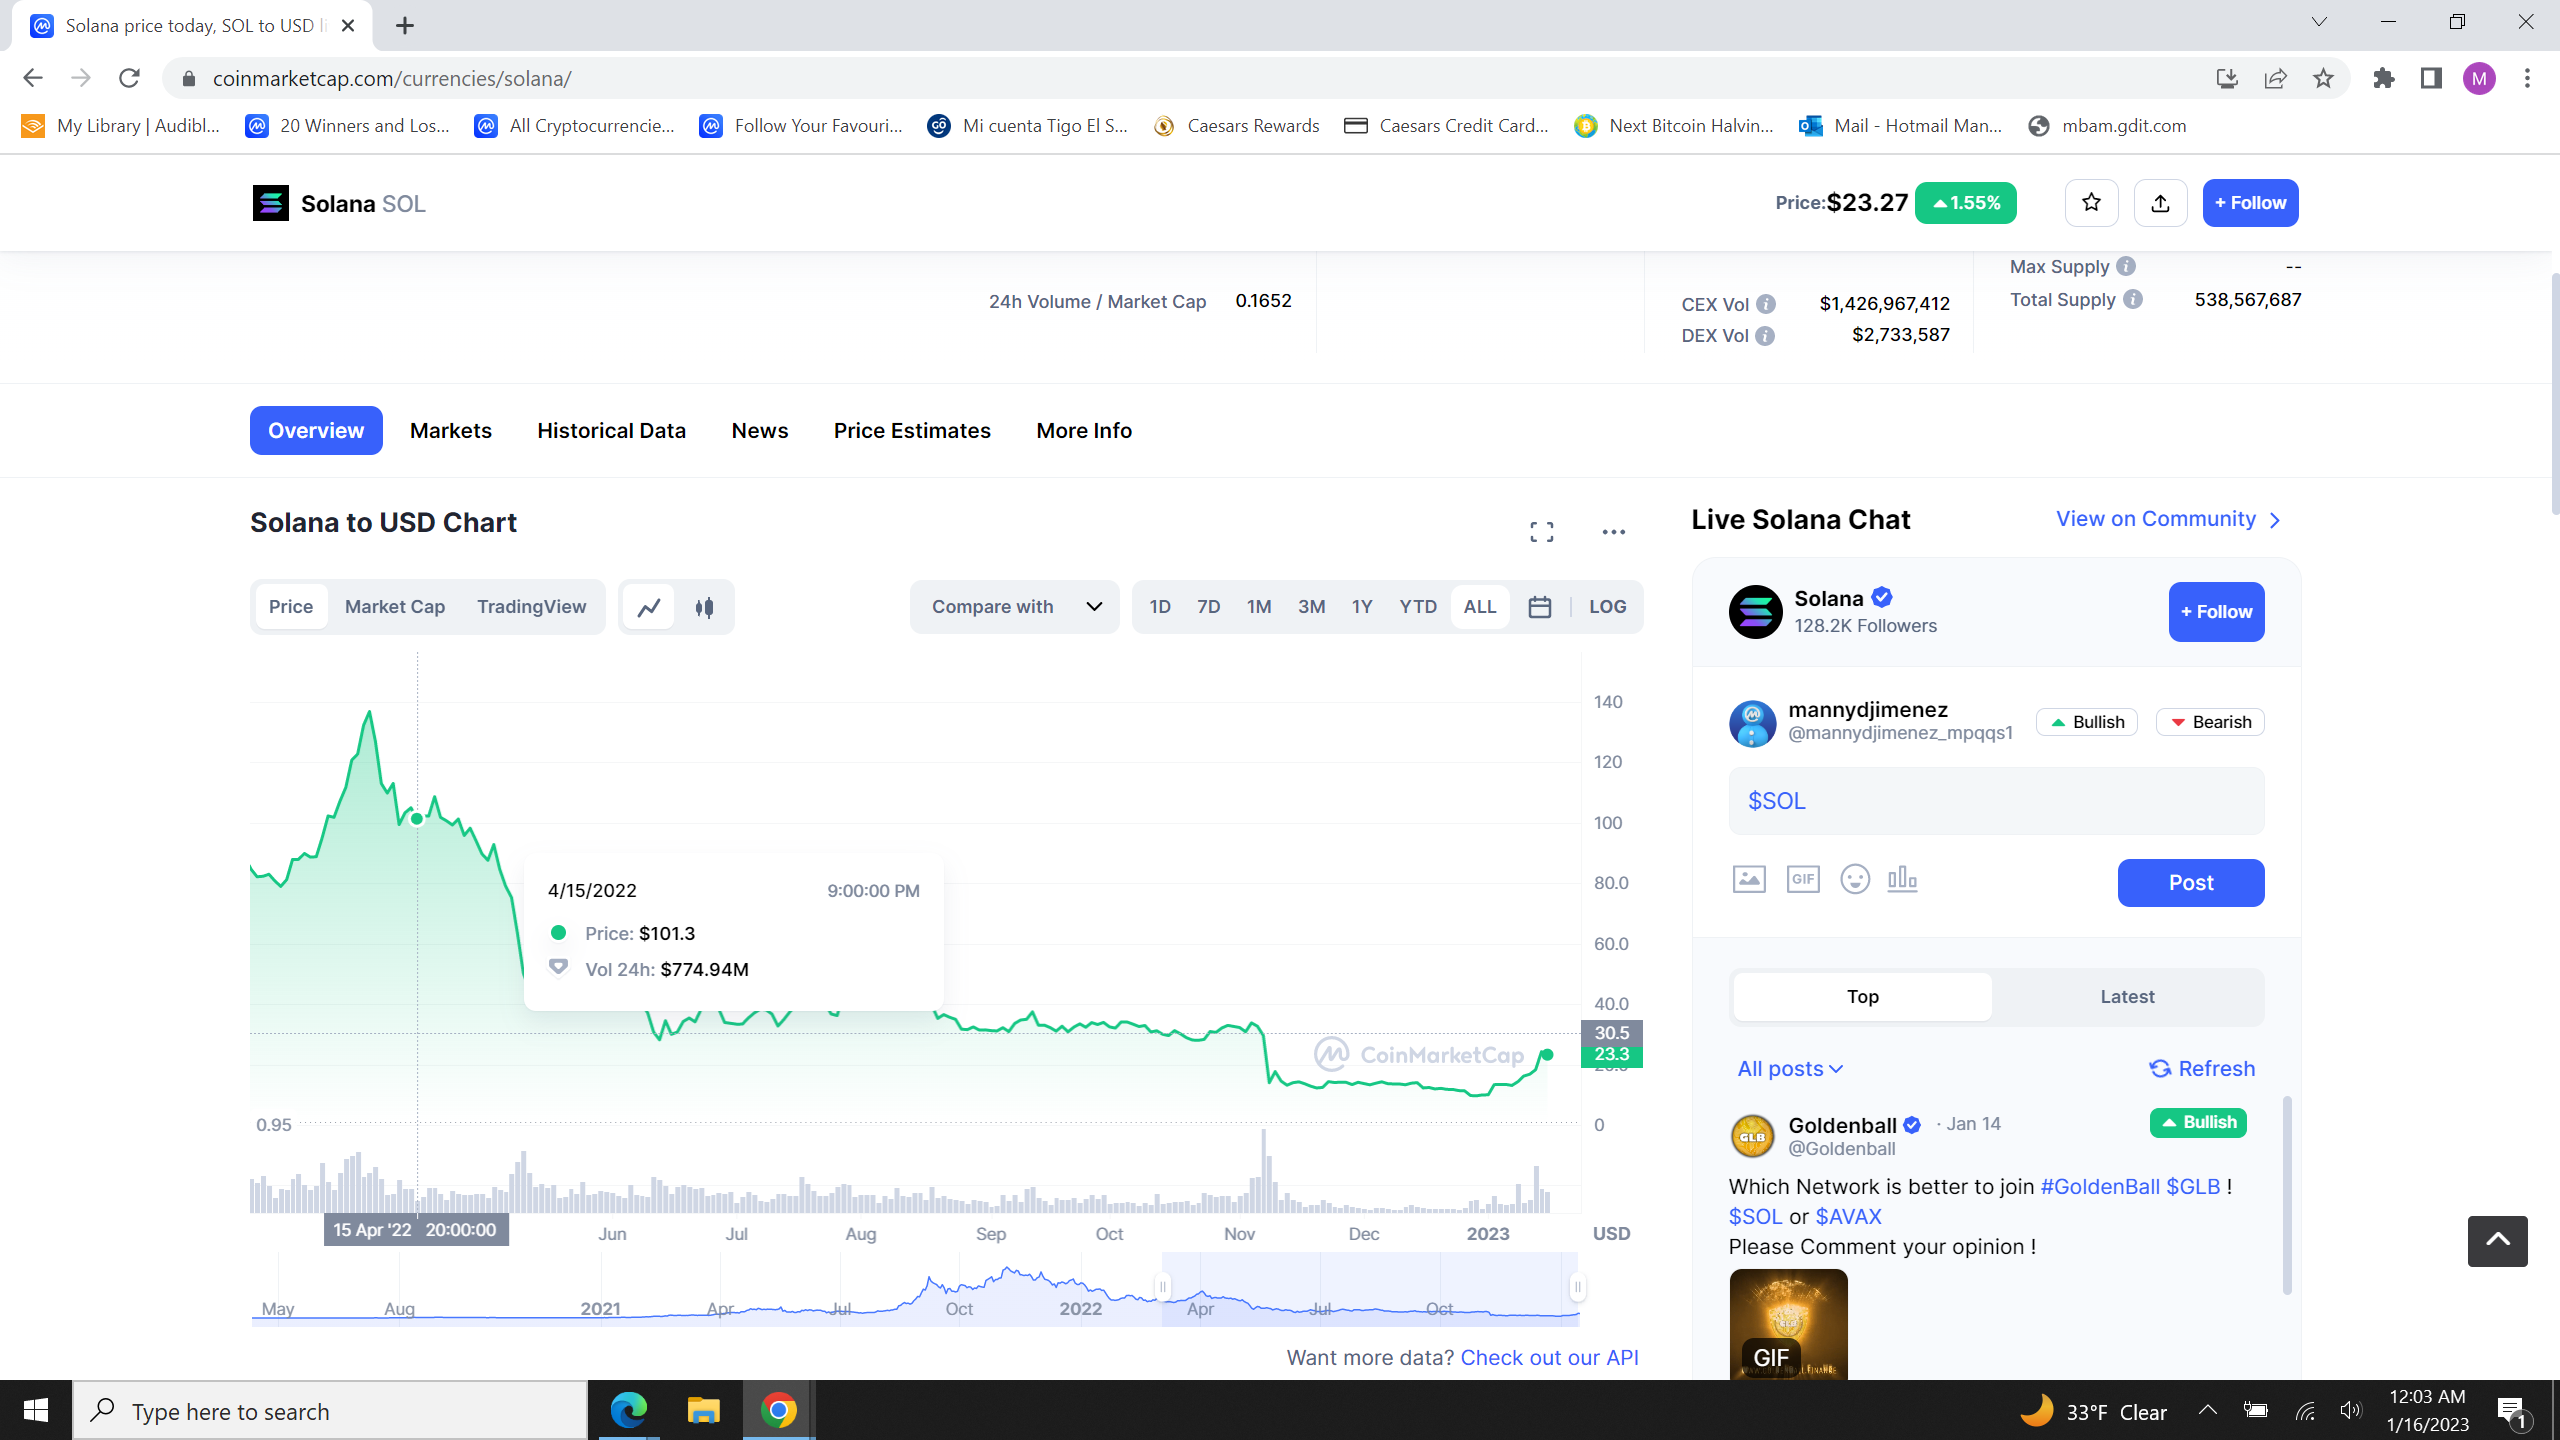Image resolution: width=2560 pixels, height=1440 pixels.
Task: Open chart fullscreen expand icon
Action: [1542, 532]
